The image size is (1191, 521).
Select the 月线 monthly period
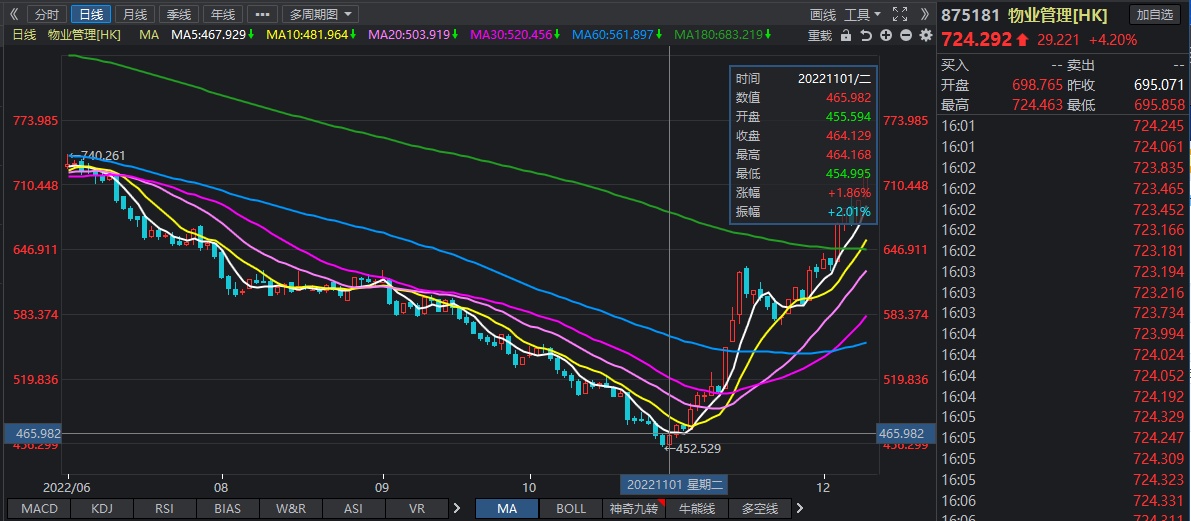click(x=133, y=14)
